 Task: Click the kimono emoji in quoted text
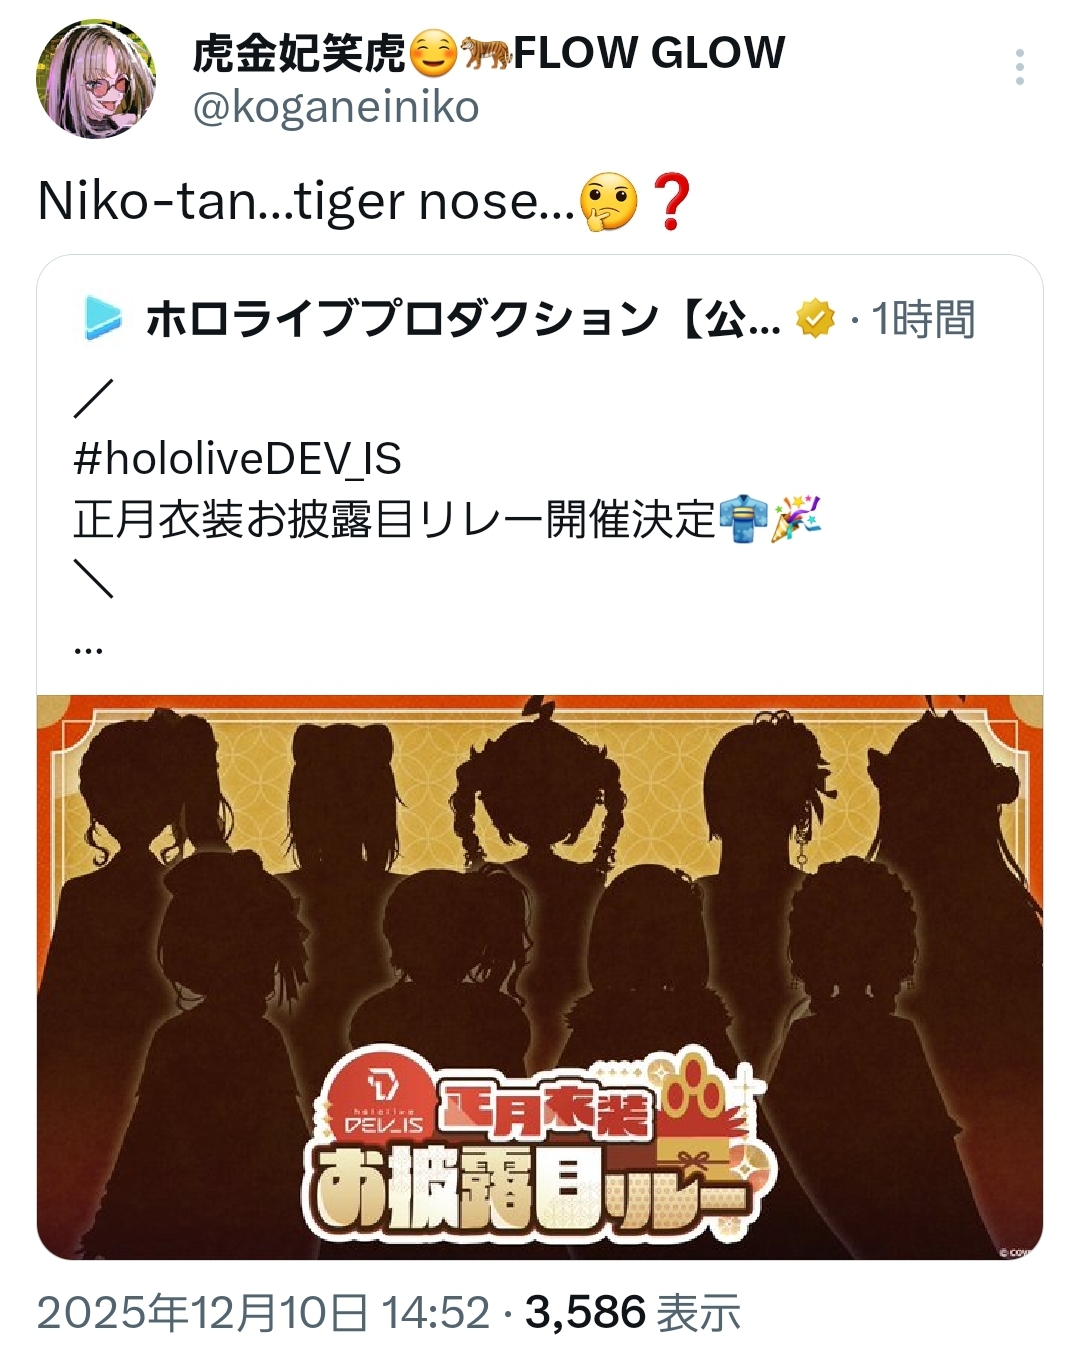pos(743,519)
